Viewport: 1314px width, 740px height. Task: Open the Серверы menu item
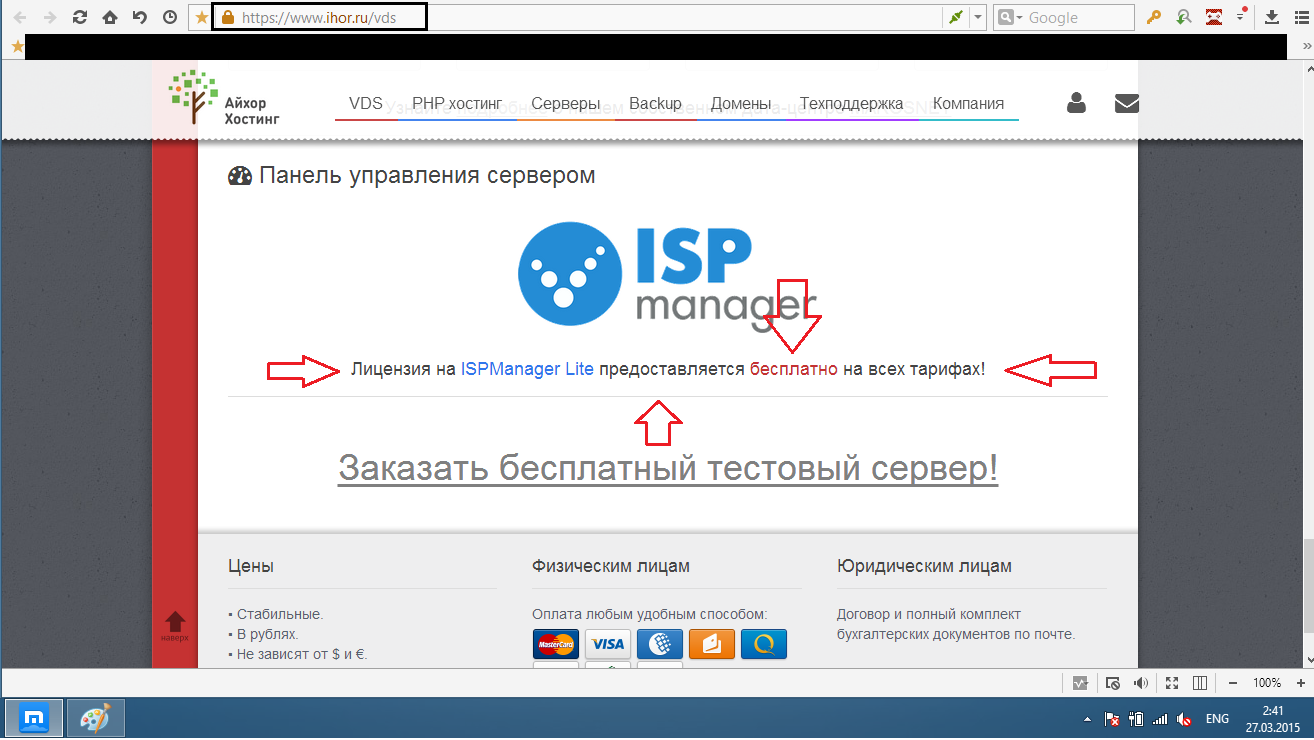566,104
